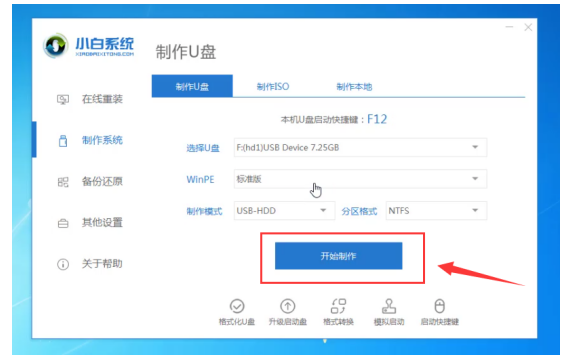Open the 选择U盘 device dropdown

point(360,147)
